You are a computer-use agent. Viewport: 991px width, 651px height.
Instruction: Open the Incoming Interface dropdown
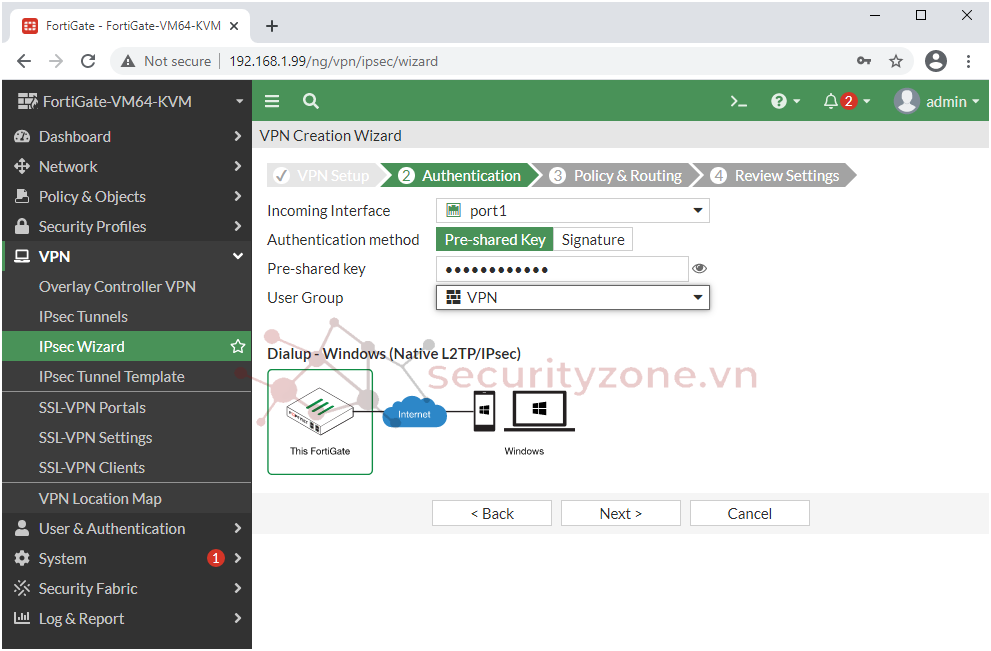point(573,211)
